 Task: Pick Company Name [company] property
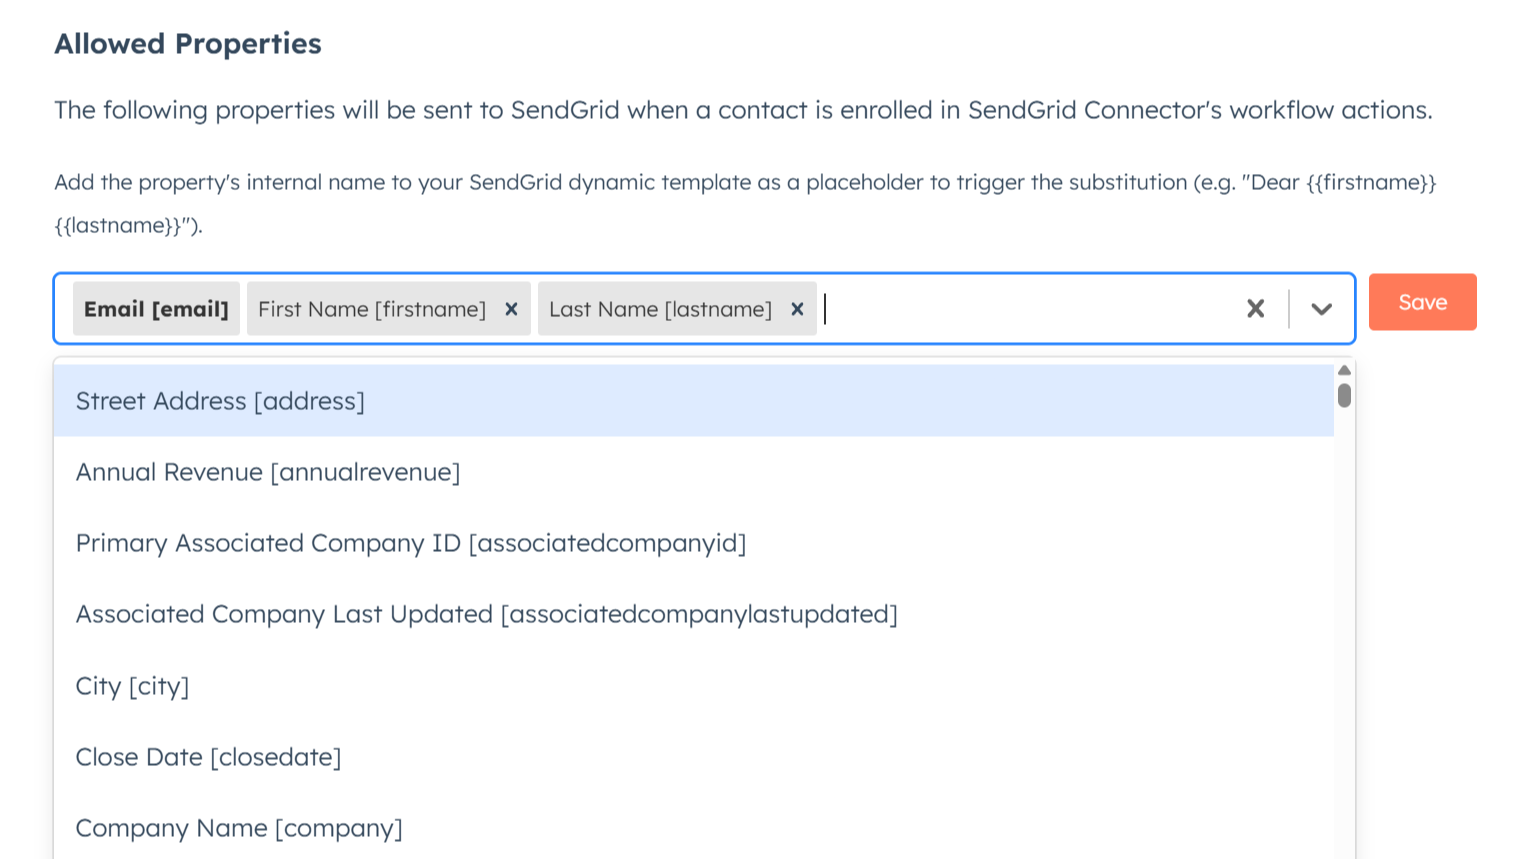tap(239, 828)
